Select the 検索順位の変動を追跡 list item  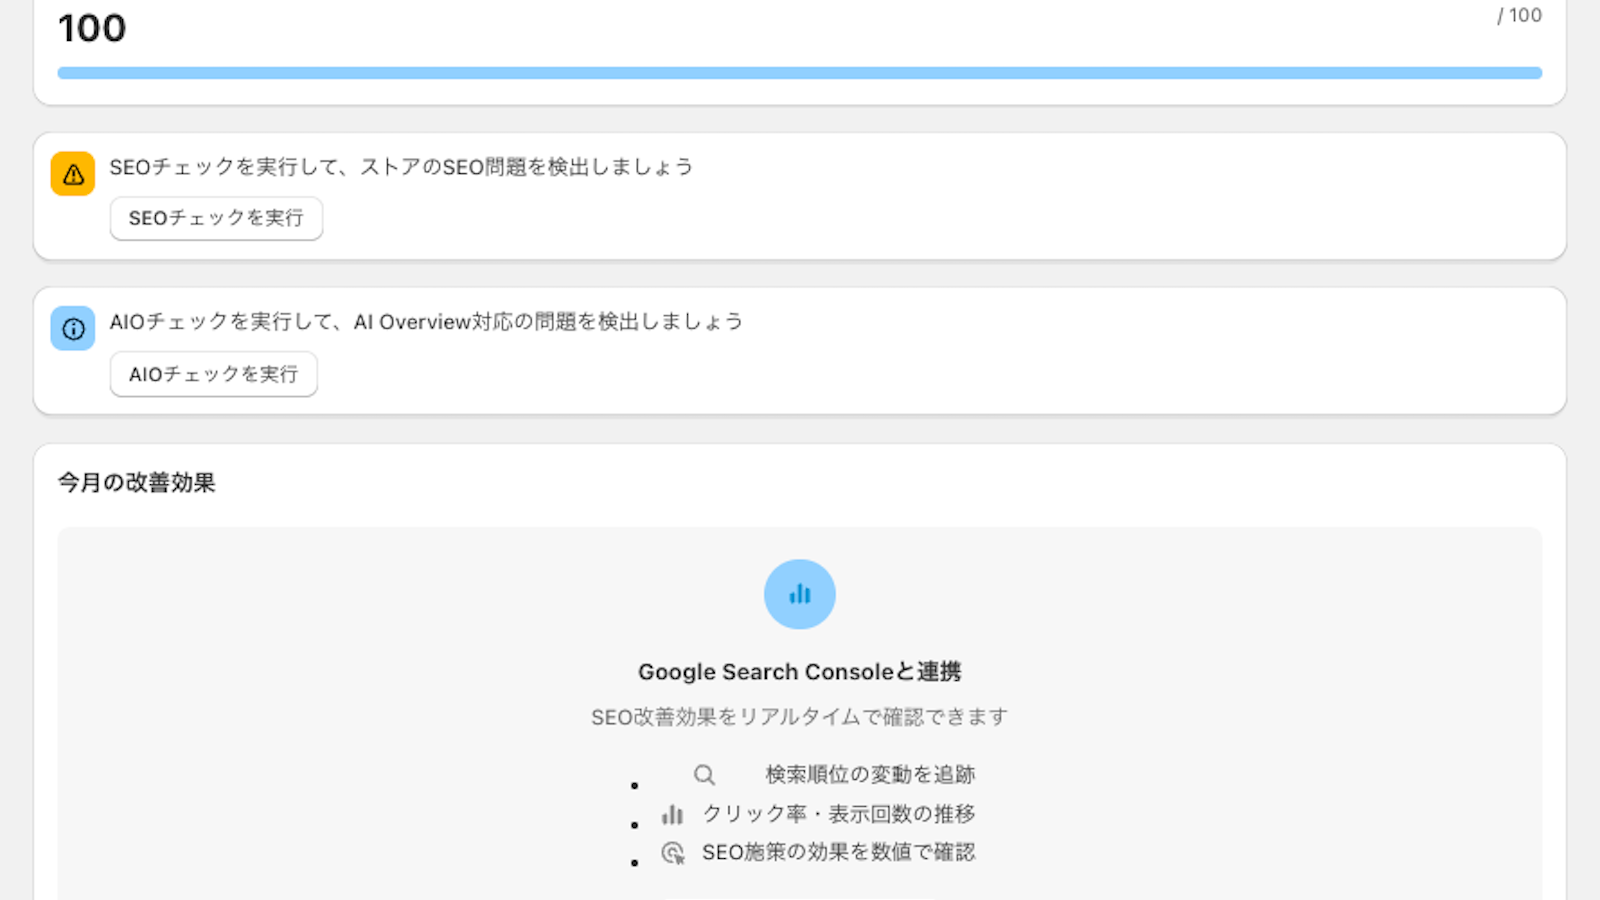(870, 775)
